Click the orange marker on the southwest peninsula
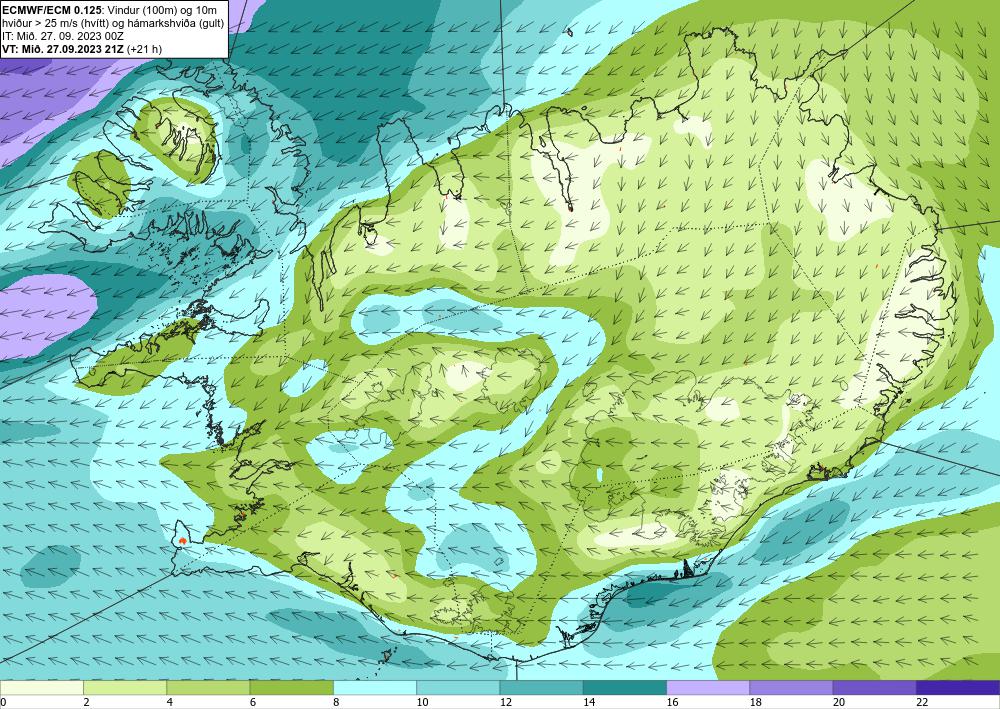Viewport: 1000px width, 709px height. point(183,541)
